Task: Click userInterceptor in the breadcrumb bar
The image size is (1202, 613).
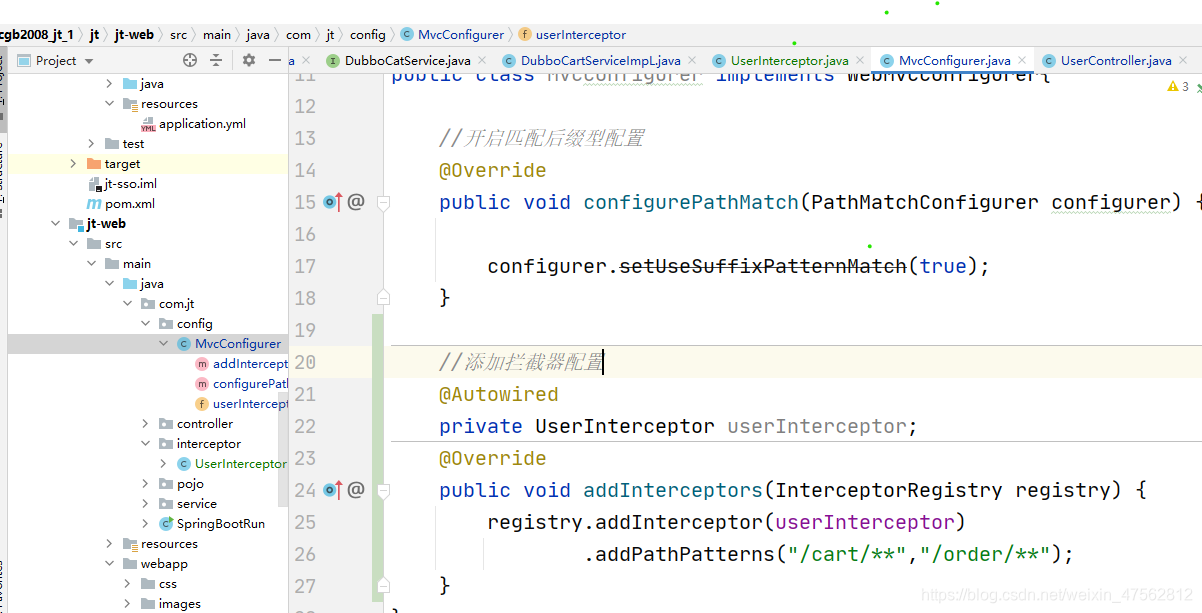Action: (x=572, y=34)
